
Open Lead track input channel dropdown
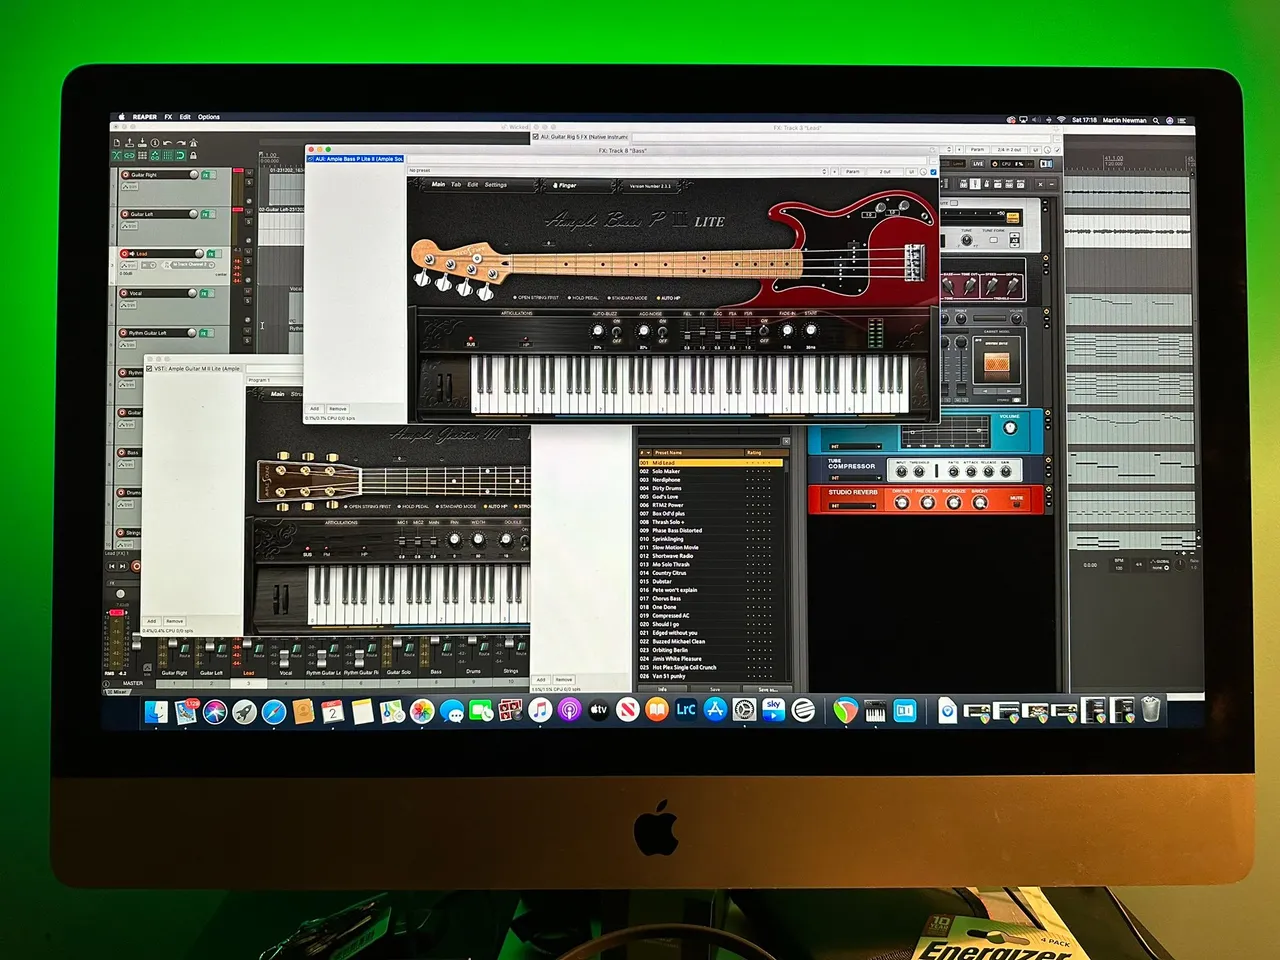click(191, 265)
